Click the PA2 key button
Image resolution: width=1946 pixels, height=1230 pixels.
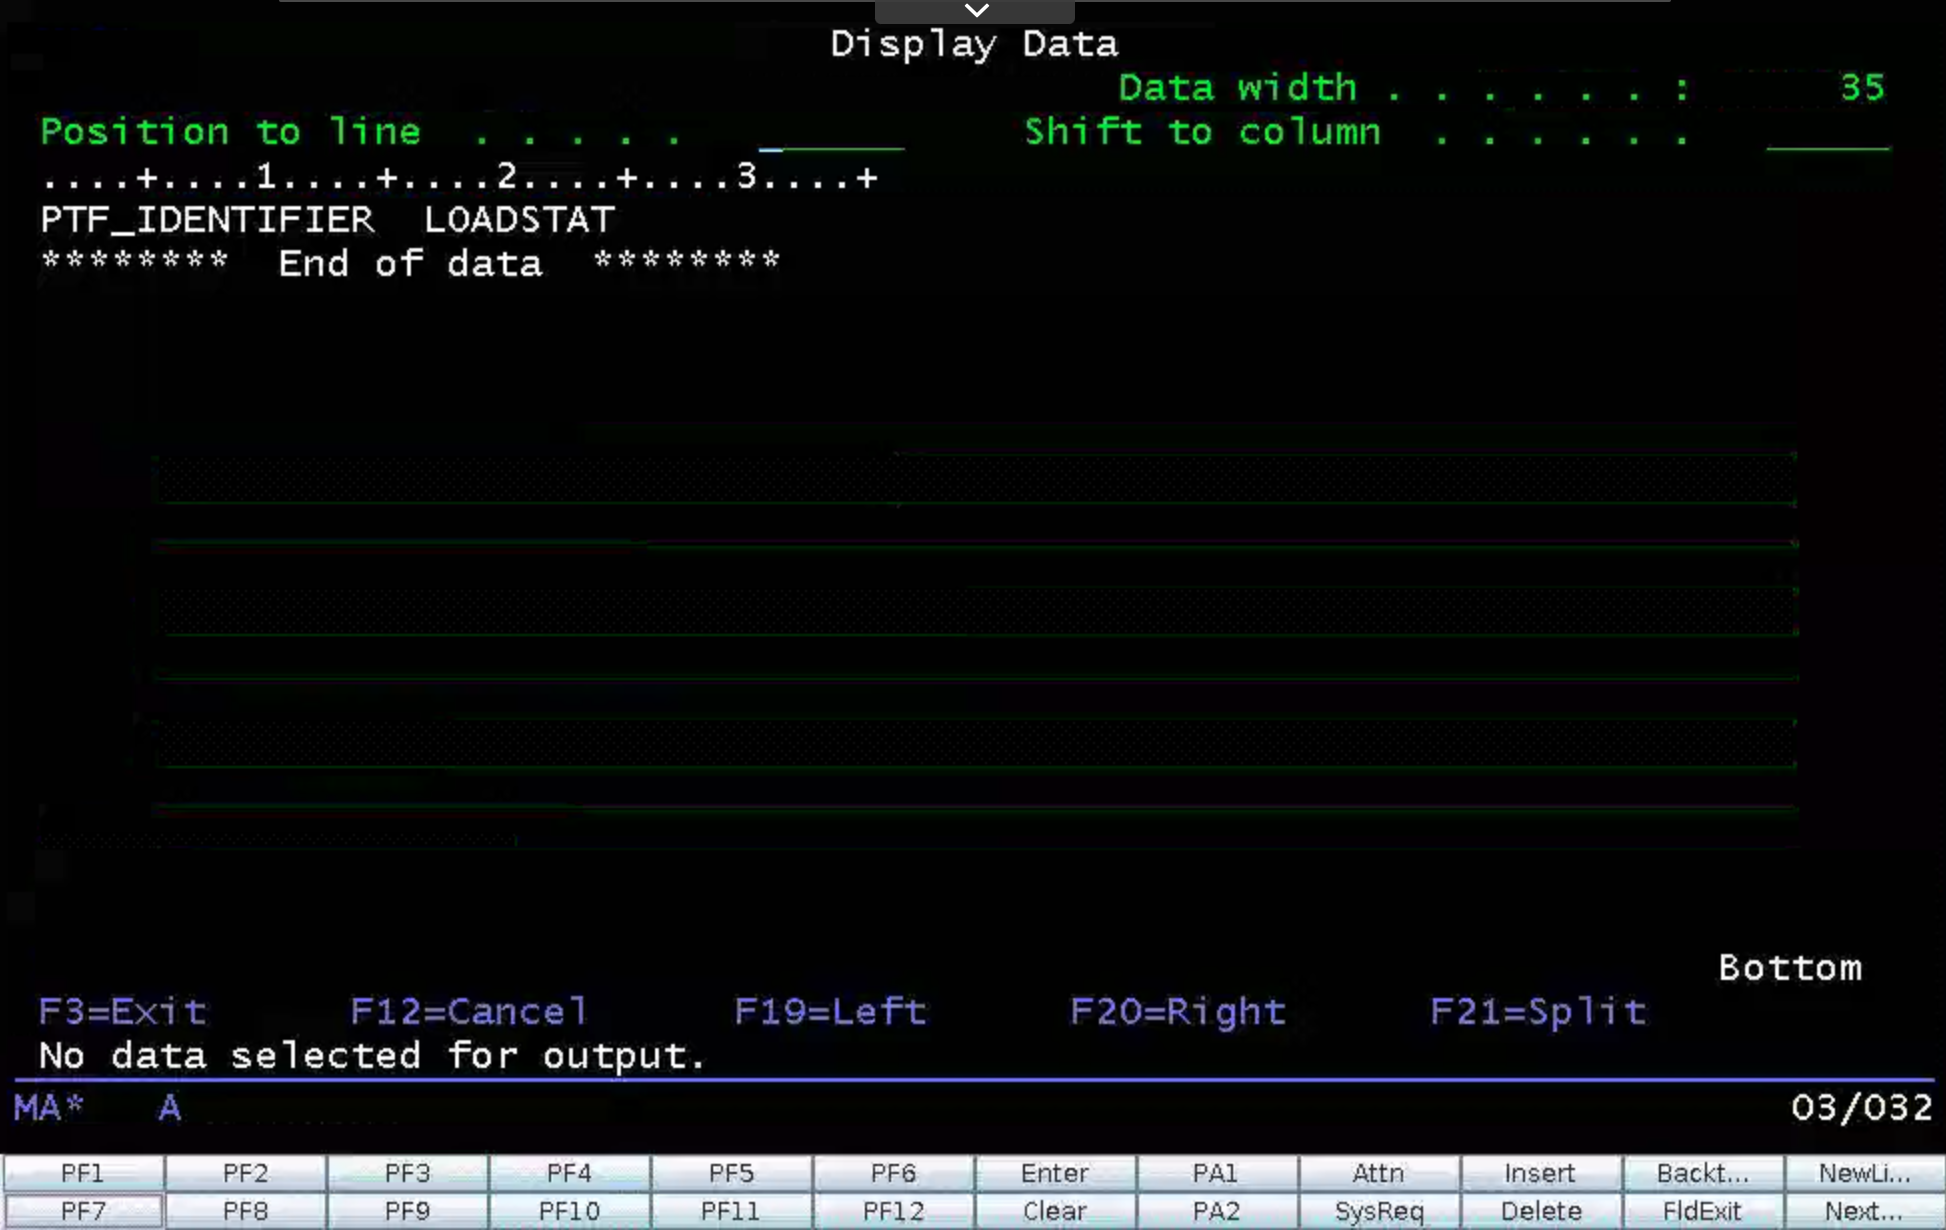[x=1217, y=1211]
